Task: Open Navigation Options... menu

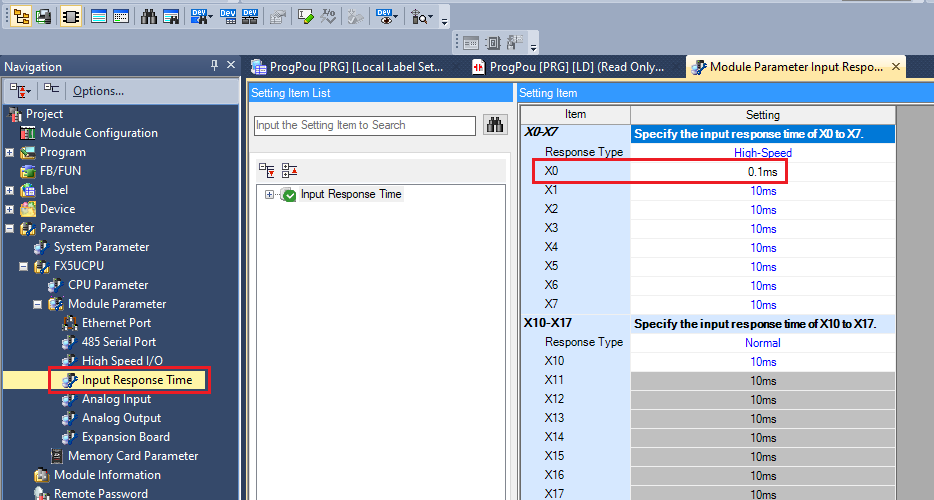Action: pos(98,91)
